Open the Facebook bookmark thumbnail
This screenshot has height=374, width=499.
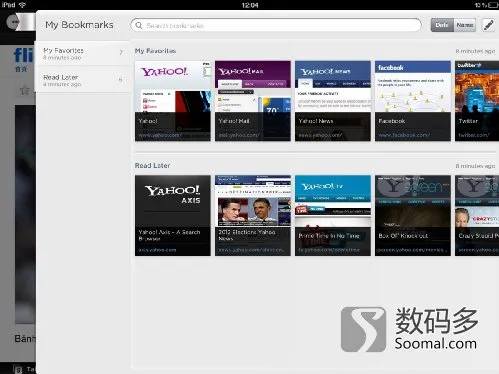[413, 101]
